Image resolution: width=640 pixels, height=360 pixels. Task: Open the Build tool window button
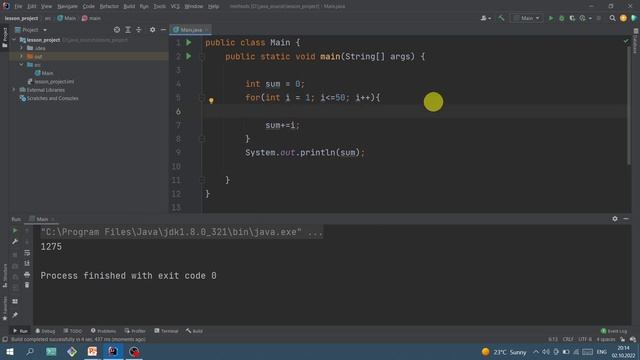[x=194, y=331]
